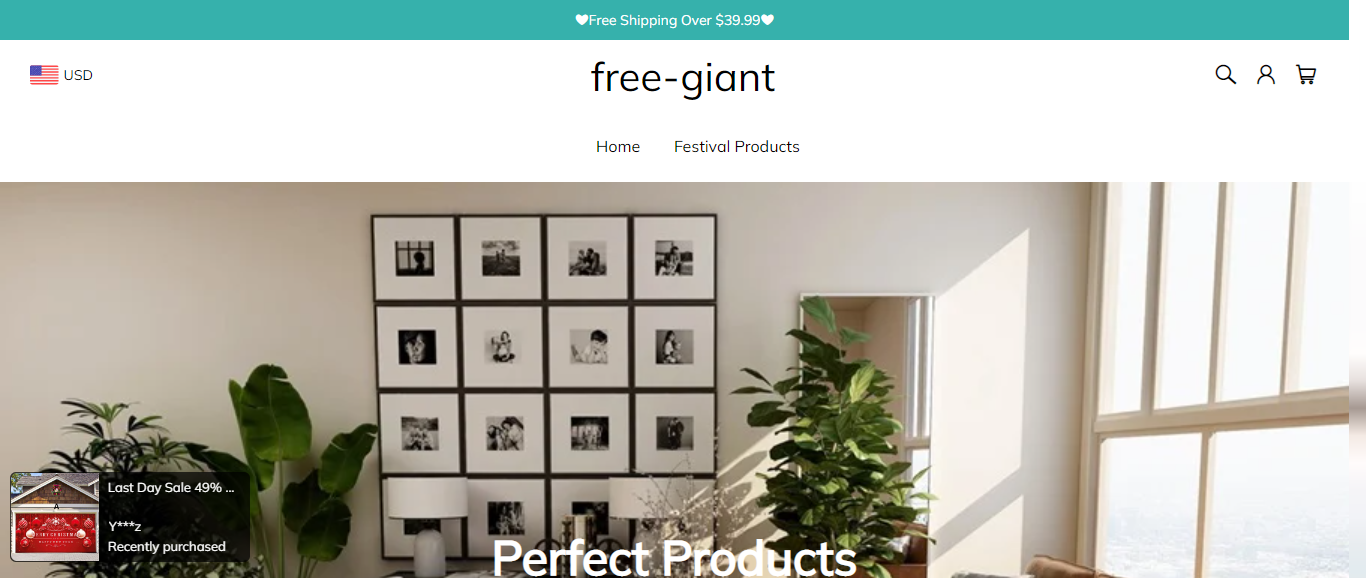The height and width of the screenshot is (578, 1366).
Task: Go to the Home menu item
Action: tap(618, 147)
